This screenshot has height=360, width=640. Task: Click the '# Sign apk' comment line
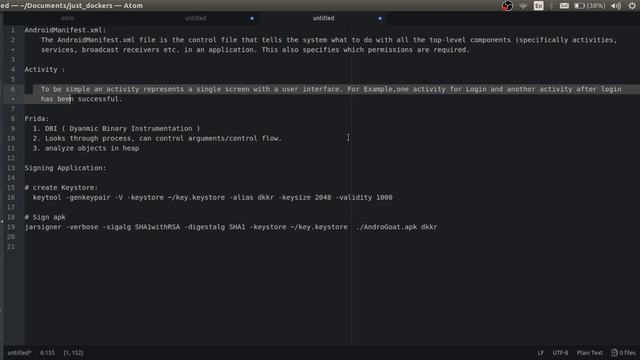pyautogui.click(x=45, y=217)
